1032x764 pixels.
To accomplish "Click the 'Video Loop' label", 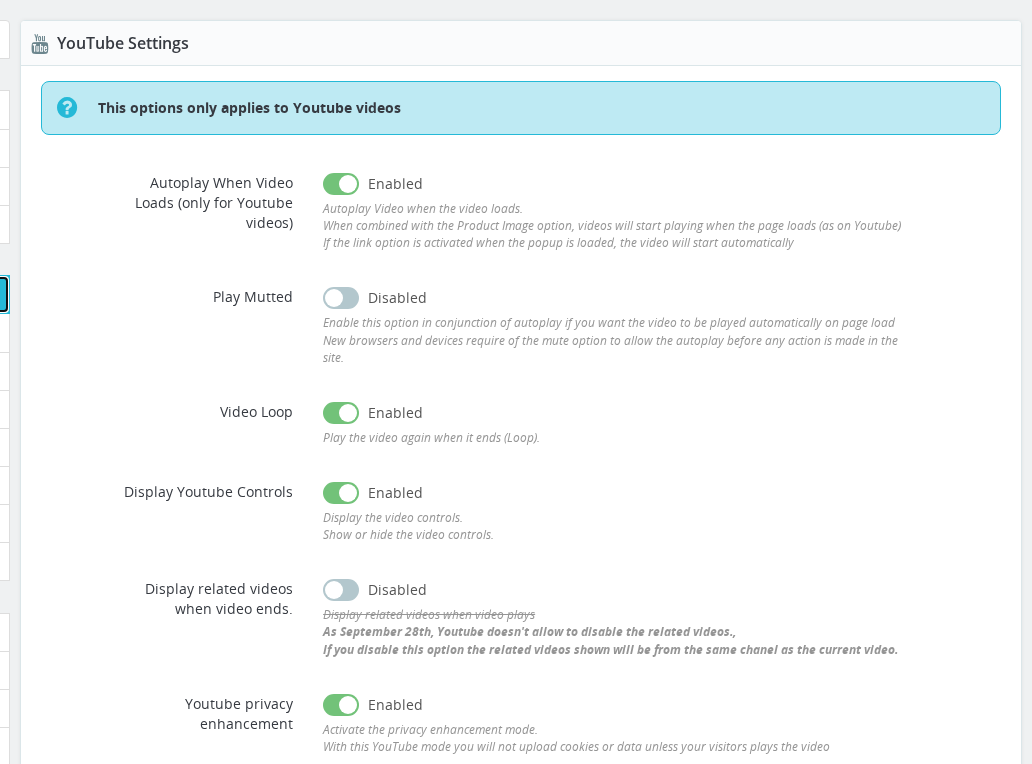I will (x=255, y=412).
